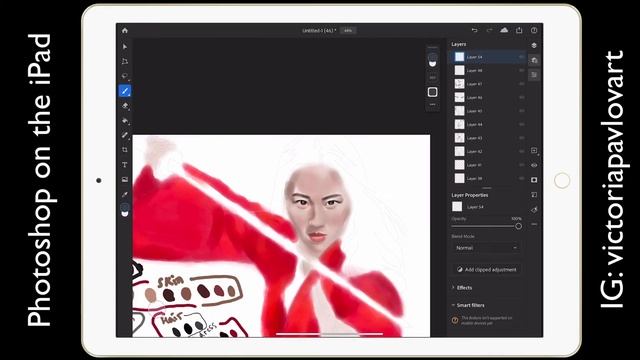Click the Layer Properties thumbnail for Layer 54

[x=457, y=207]
